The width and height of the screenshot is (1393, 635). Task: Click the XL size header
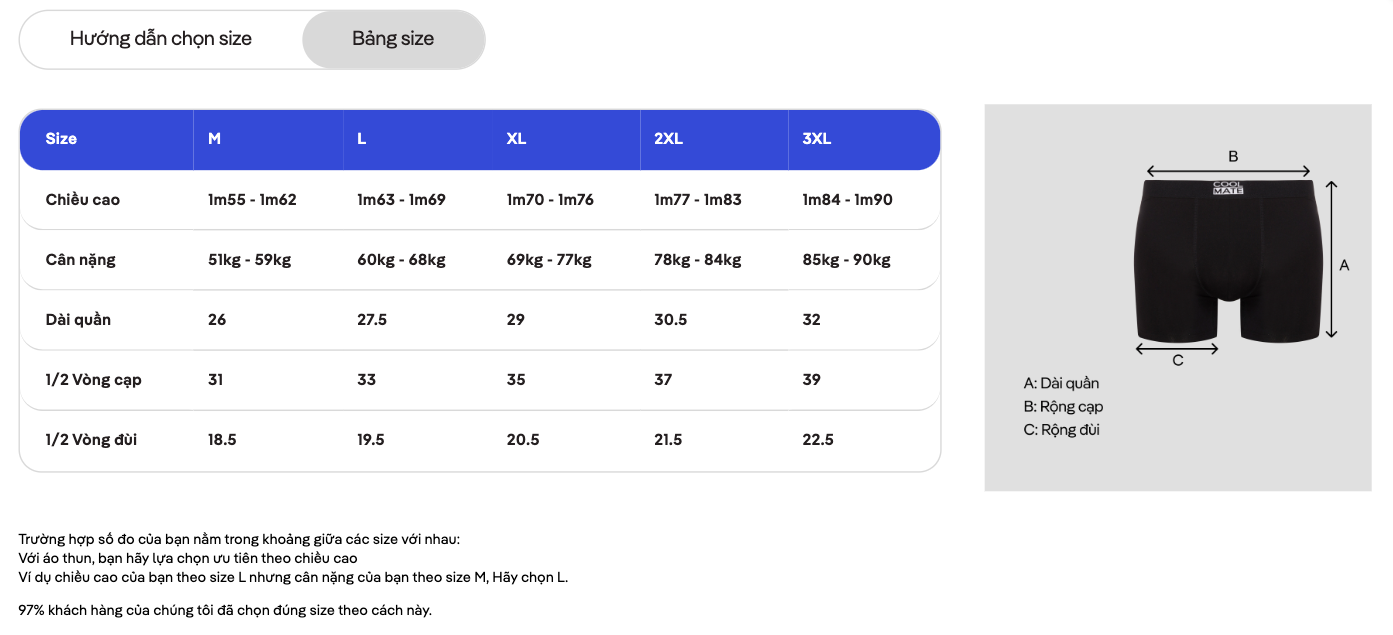pyautogui.click(x=516, y=139)
